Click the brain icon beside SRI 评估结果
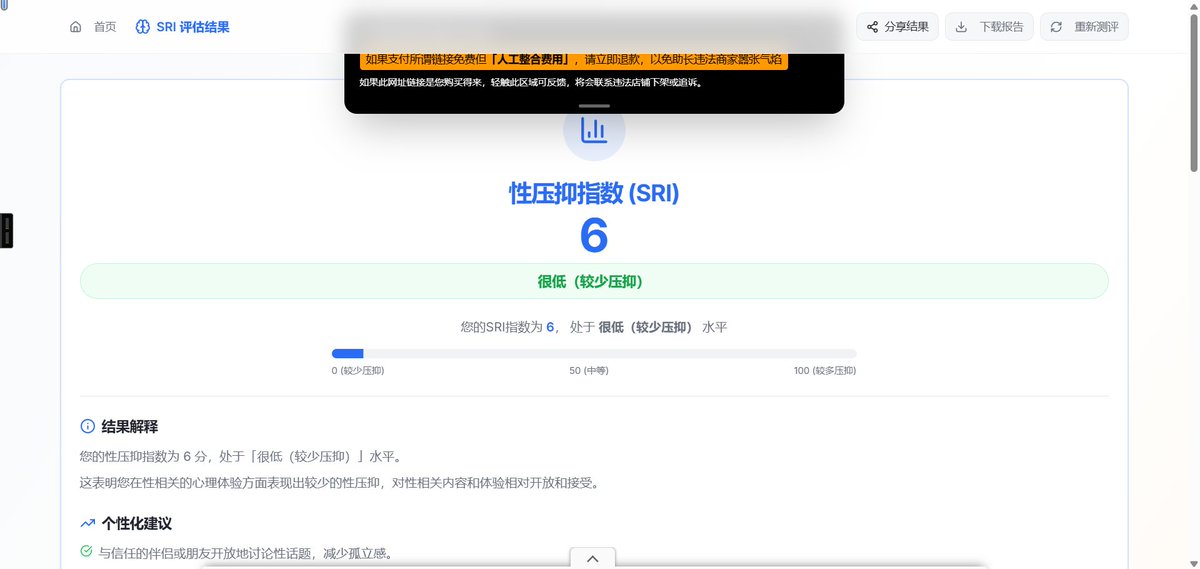Image resolution: width=1200 pixels, height=569 pixels. (143, 27)
